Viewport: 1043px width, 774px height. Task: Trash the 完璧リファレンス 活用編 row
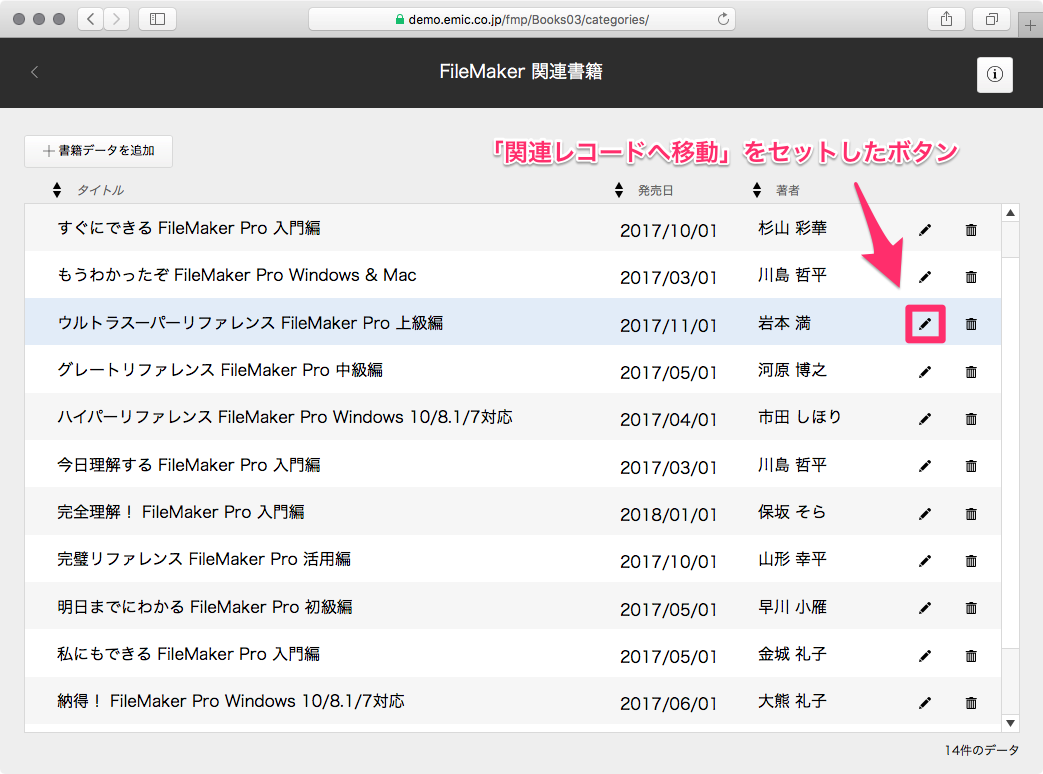click(971, 561)
